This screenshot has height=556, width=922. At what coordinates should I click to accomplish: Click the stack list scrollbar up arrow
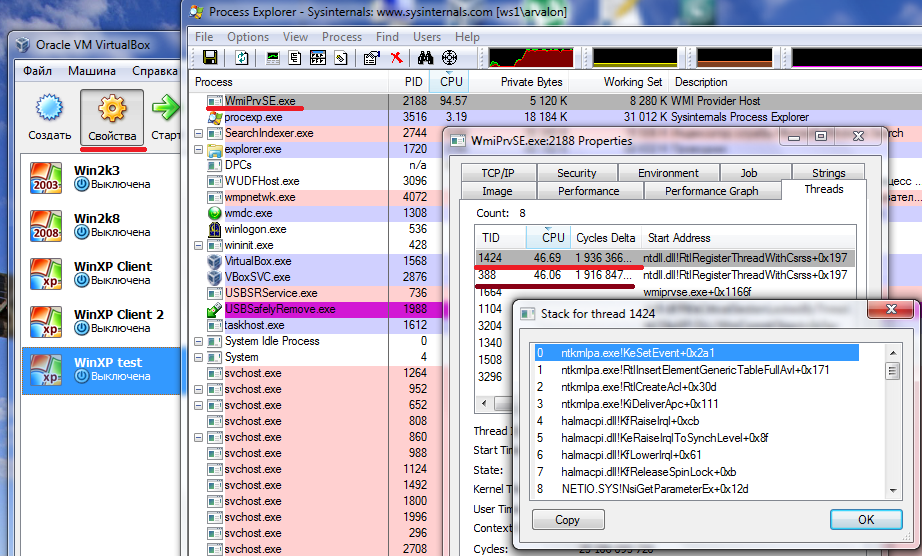click(x=893, y=353)
